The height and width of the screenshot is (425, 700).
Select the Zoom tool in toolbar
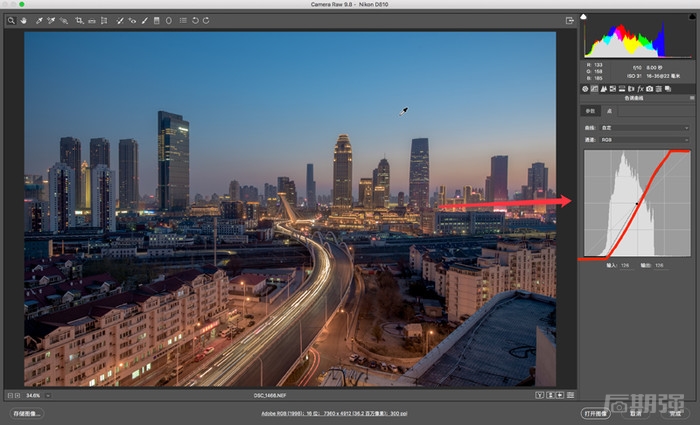(x=11, y=21)
